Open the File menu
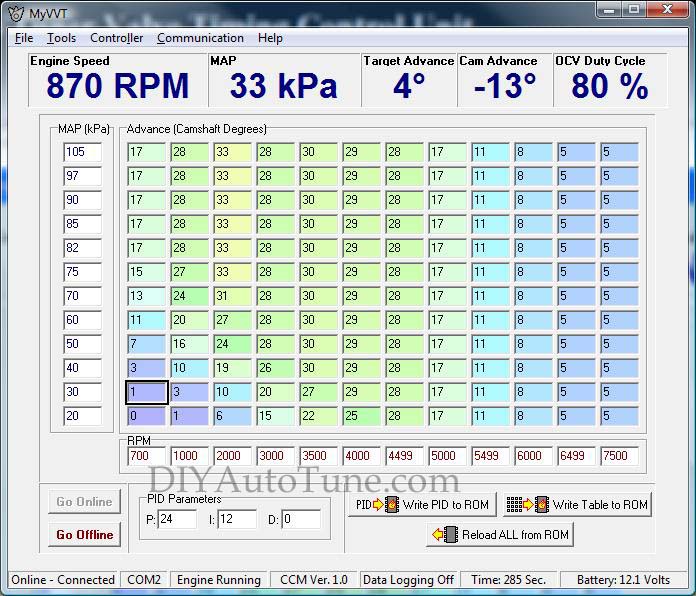 point(24,38)
